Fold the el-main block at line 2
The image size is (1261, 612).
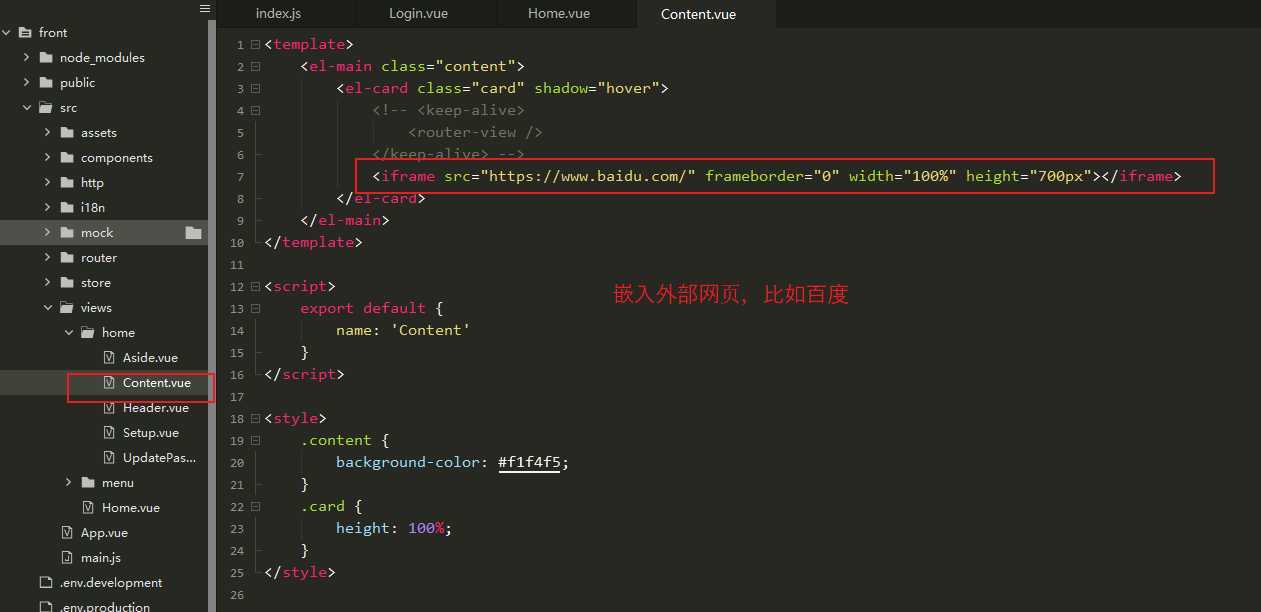(x=255, y=67)
